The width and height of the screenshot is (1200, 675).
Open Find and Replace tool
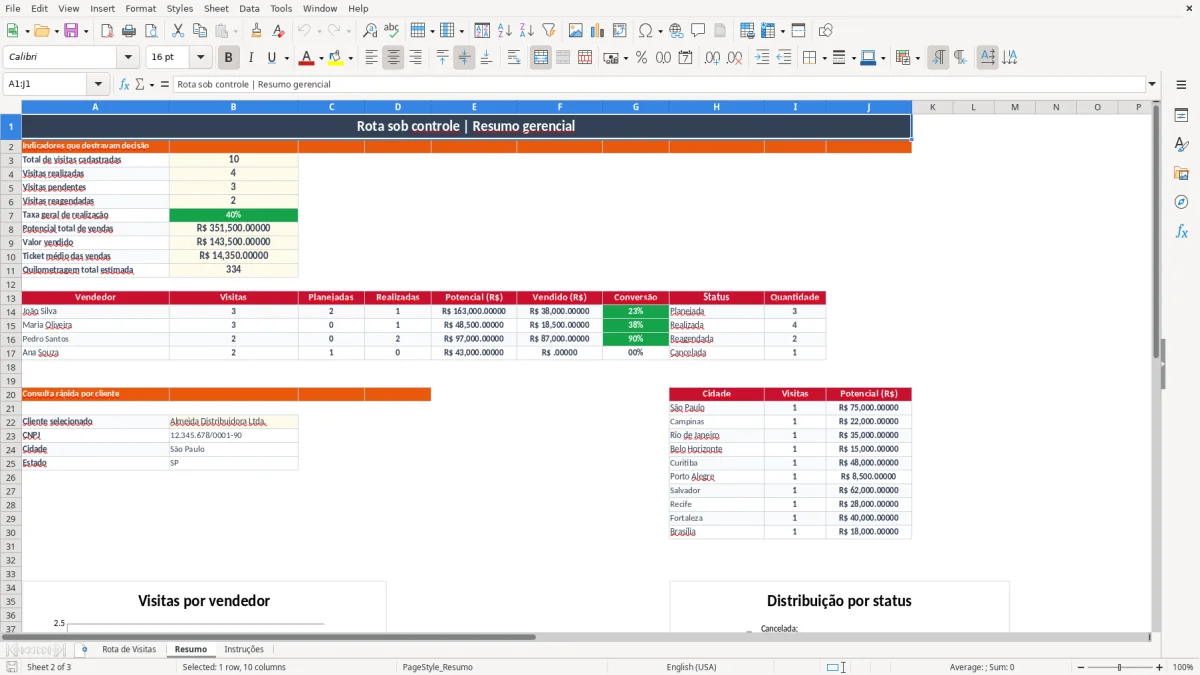[x=370, y=31]
